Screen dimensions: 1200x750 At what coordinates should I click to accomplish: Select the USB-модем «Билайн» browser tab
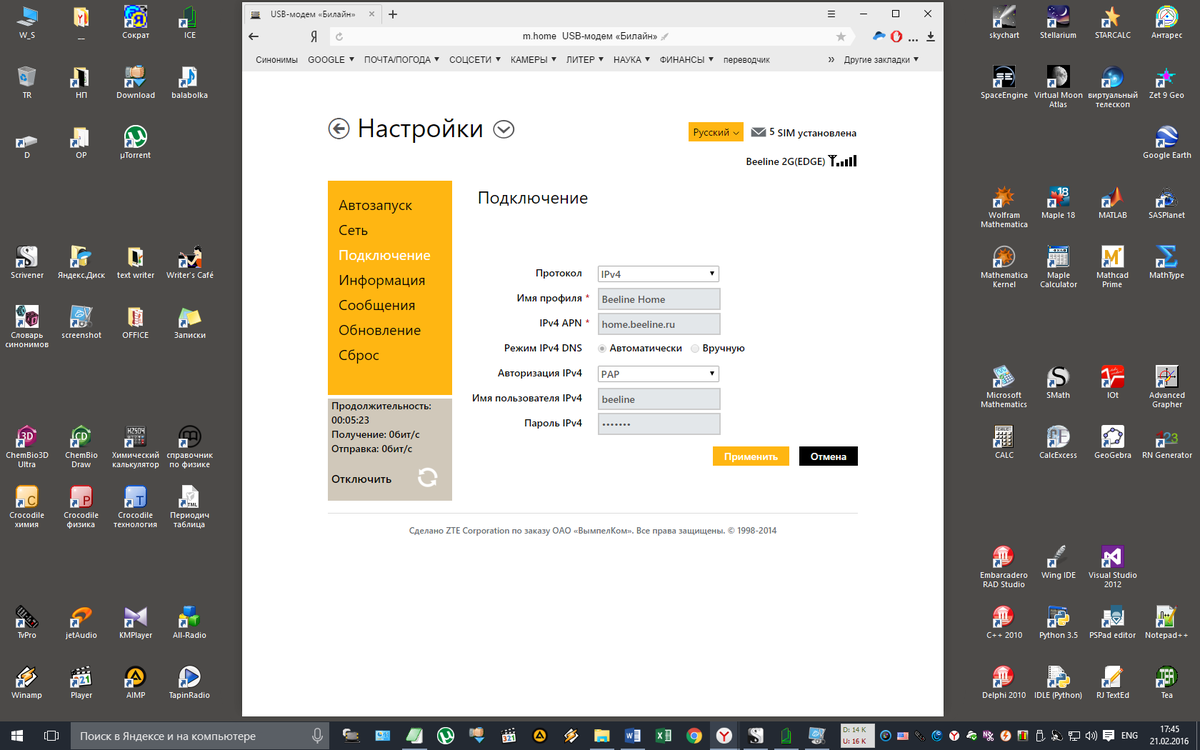pos(312,14)
